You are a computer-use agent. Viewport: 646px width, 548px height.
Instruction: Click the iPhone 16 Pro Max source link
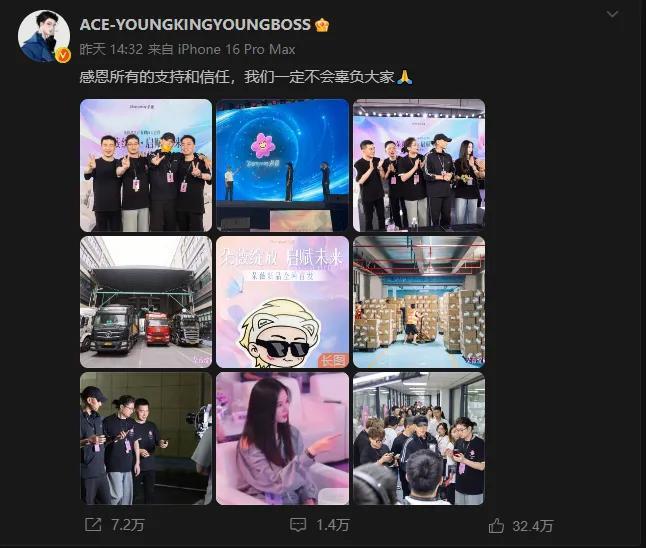coord(236,49)
